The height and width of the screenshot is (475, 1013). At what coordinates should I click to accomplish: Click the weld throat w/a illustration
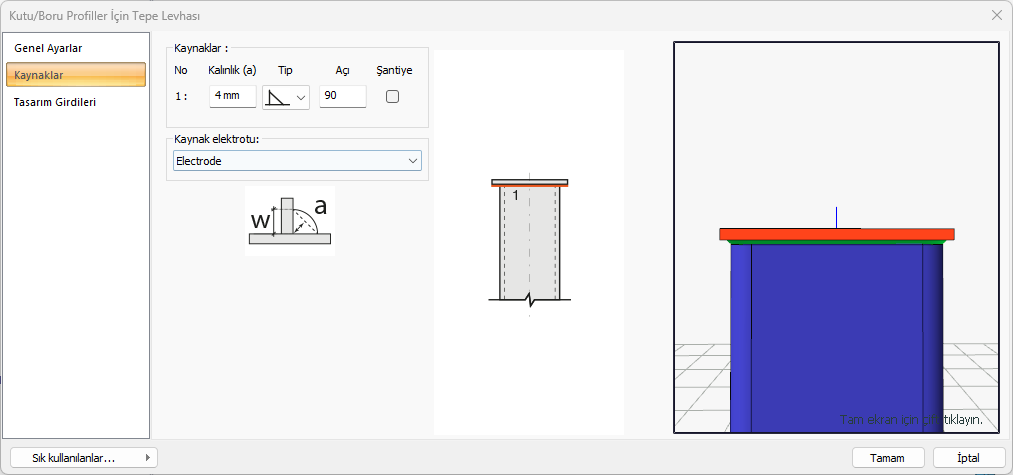[289, 220]
